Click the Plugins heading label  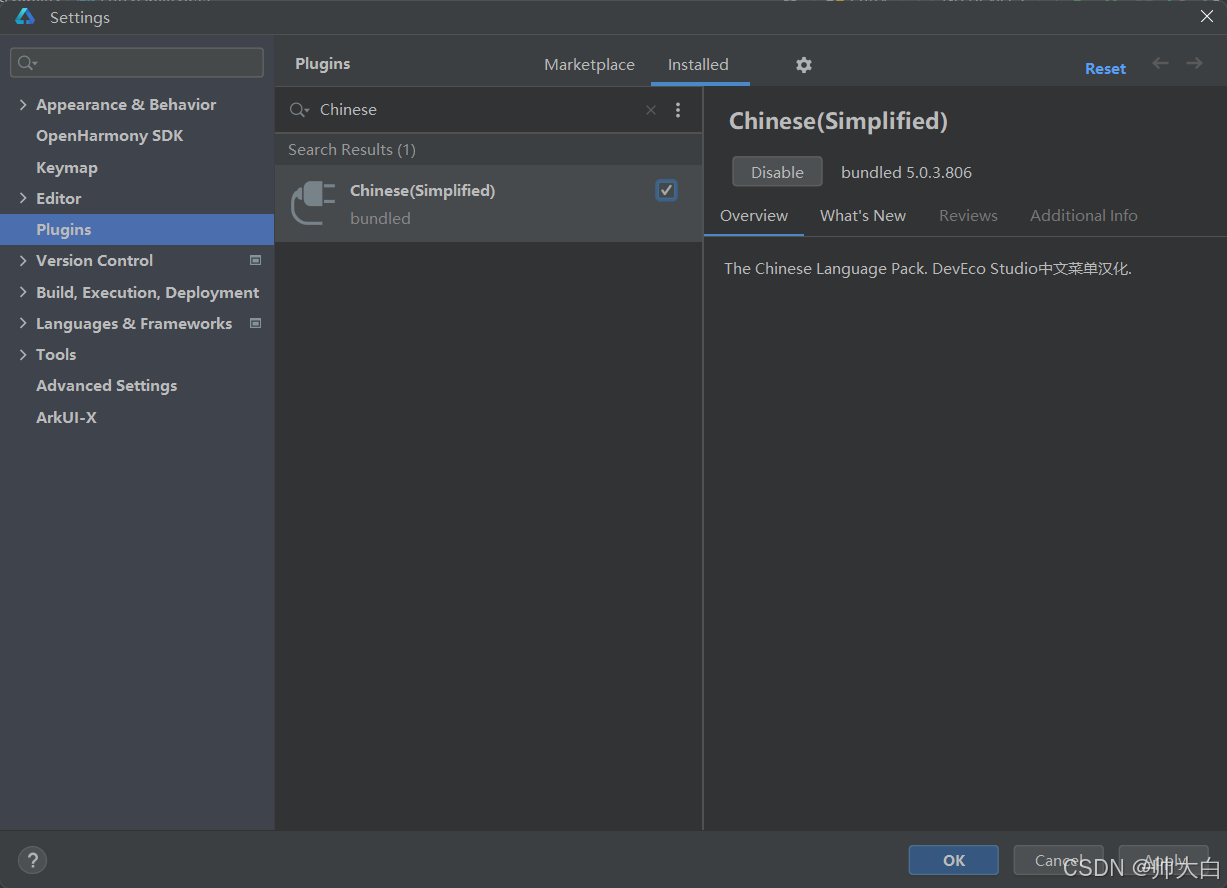coord(323,64)
